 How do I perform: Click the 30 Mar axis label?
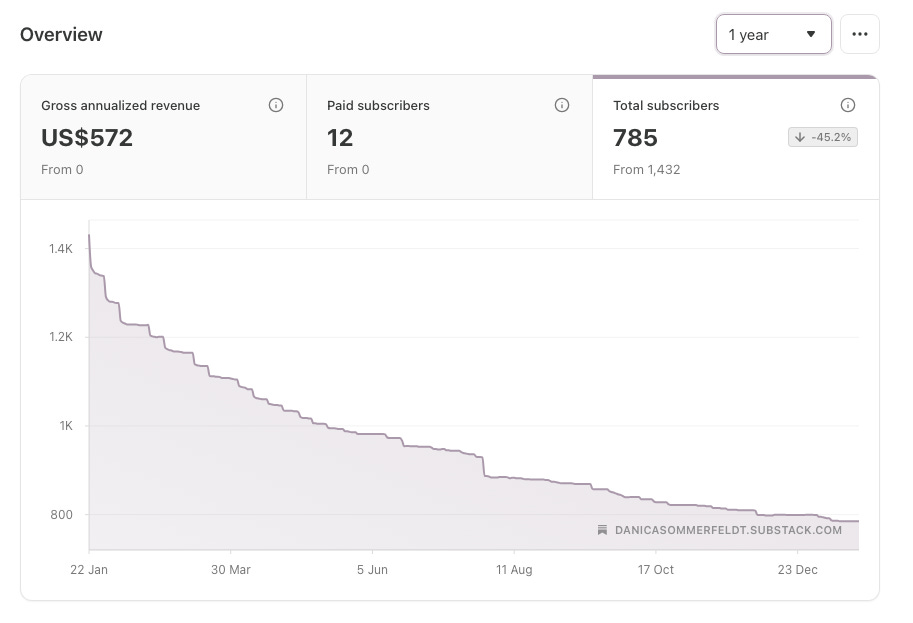(231, 569)
